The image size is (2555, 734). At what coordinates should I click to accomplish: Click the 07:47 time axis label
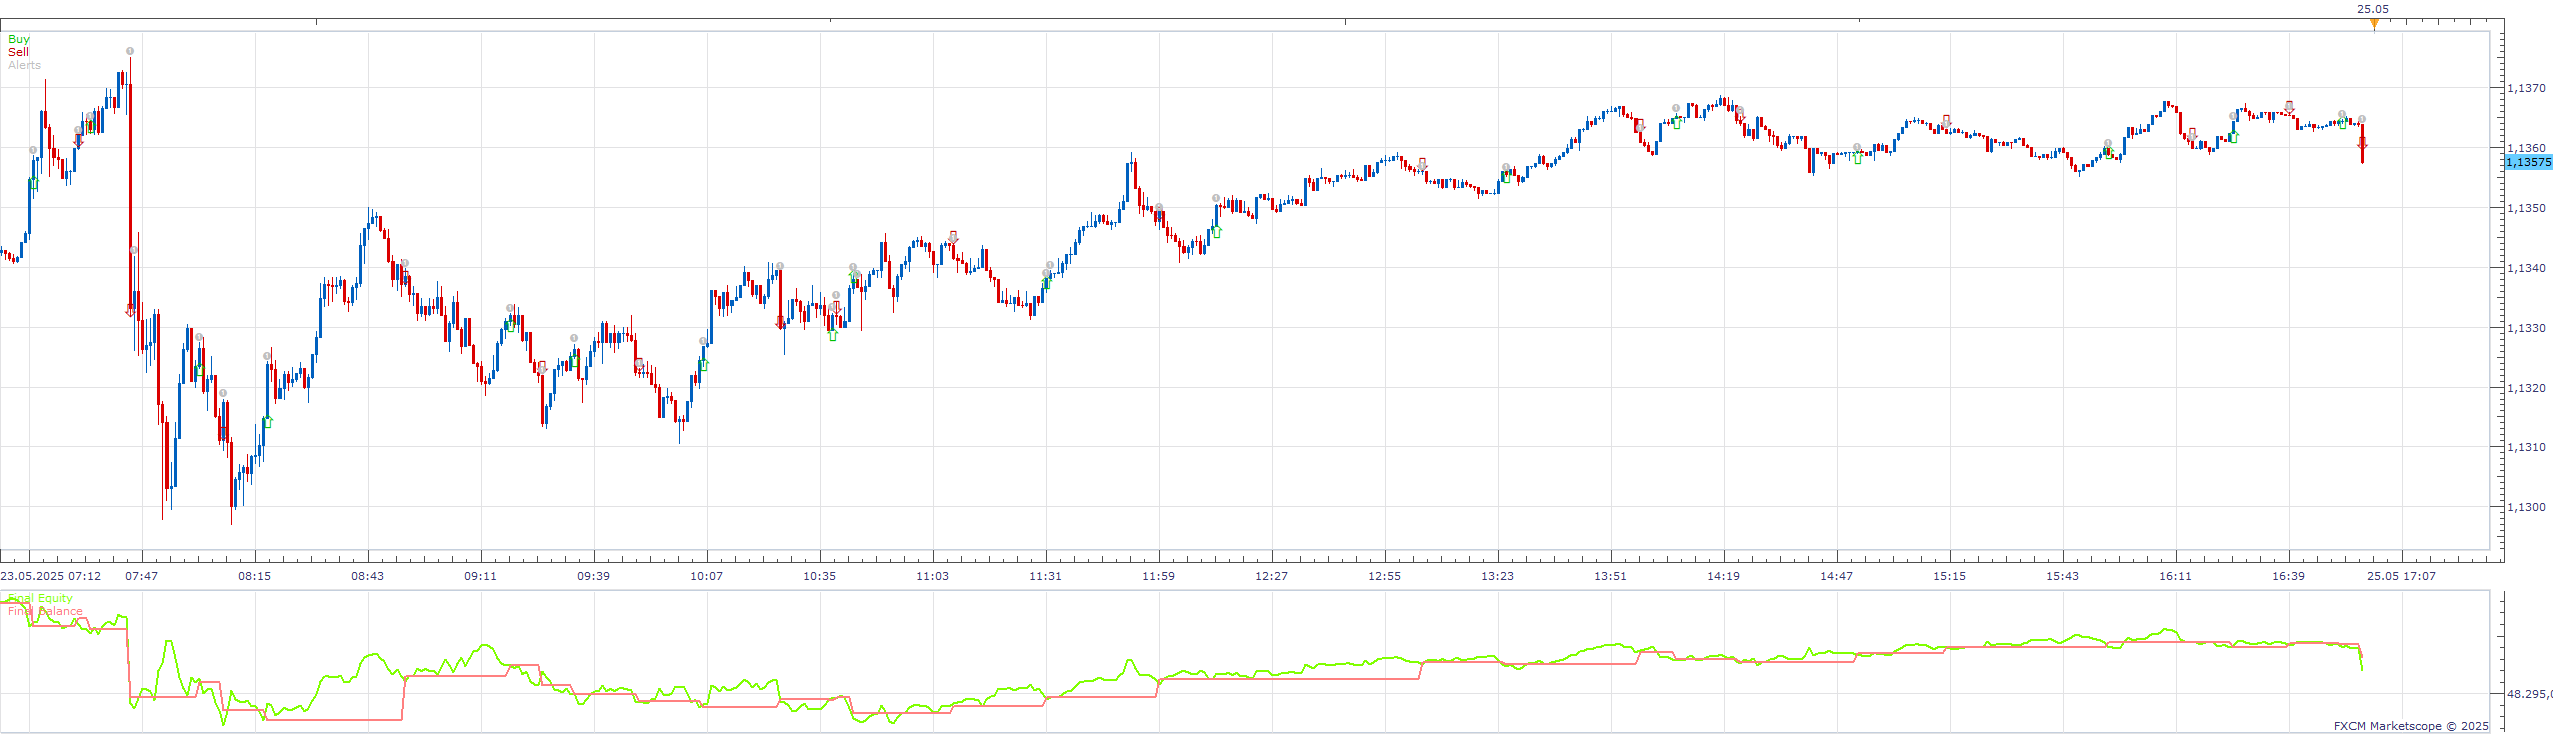pyautogui.click(x=142, y=576)
